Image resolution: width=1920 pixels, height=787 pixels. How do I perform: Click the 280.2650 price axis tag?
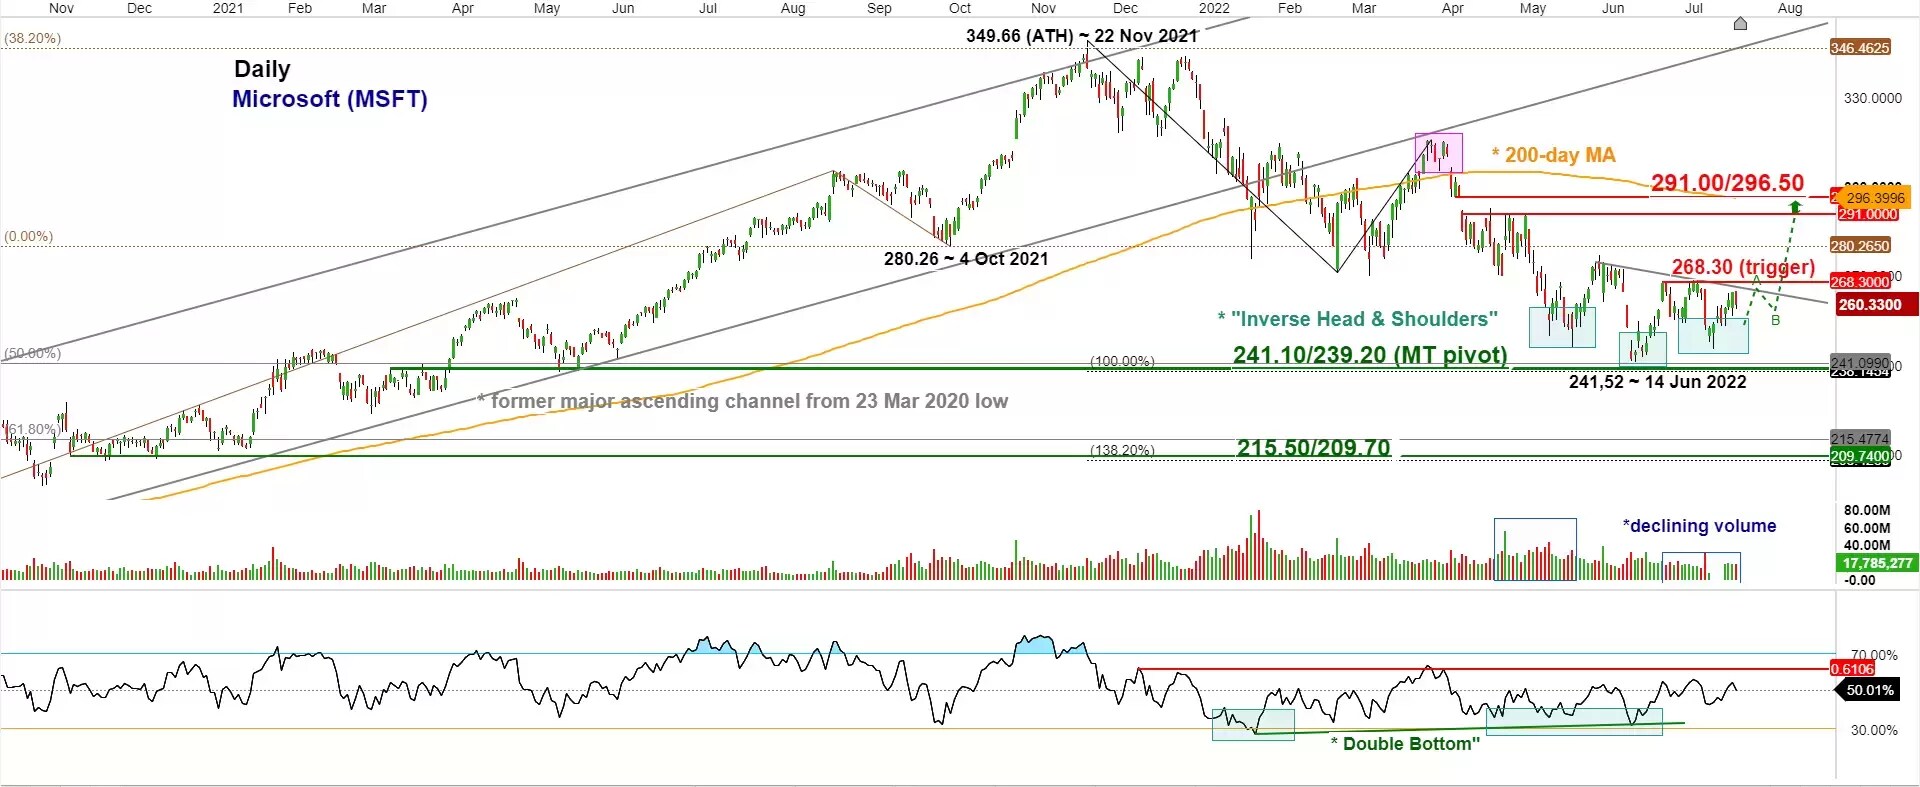coord(1860,246)
